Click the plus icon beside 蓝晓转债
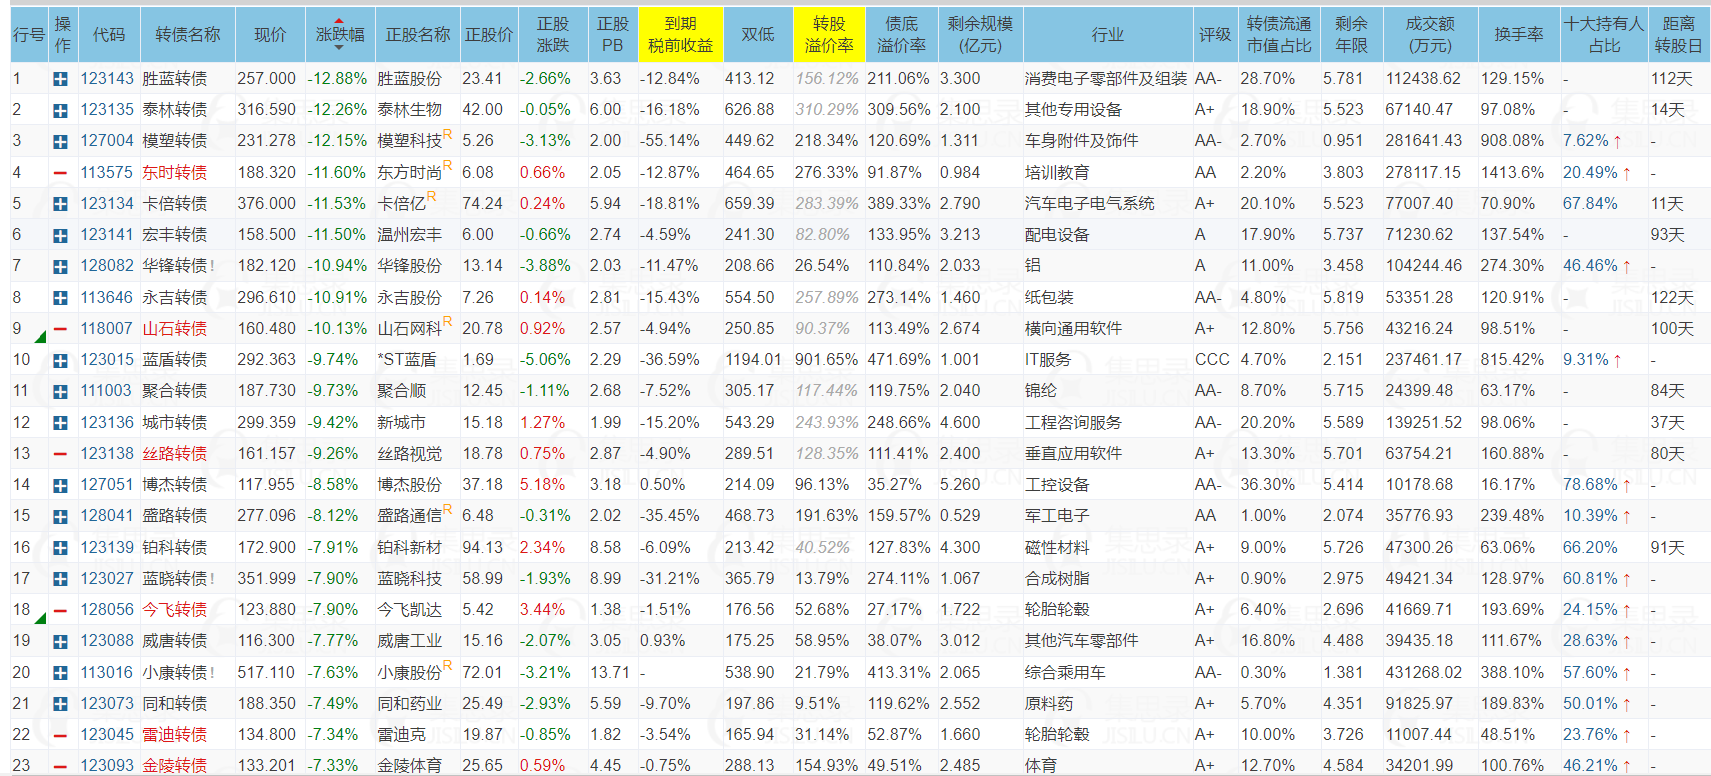The height and width of the screenshot is (776, 1711). [61, 579]
